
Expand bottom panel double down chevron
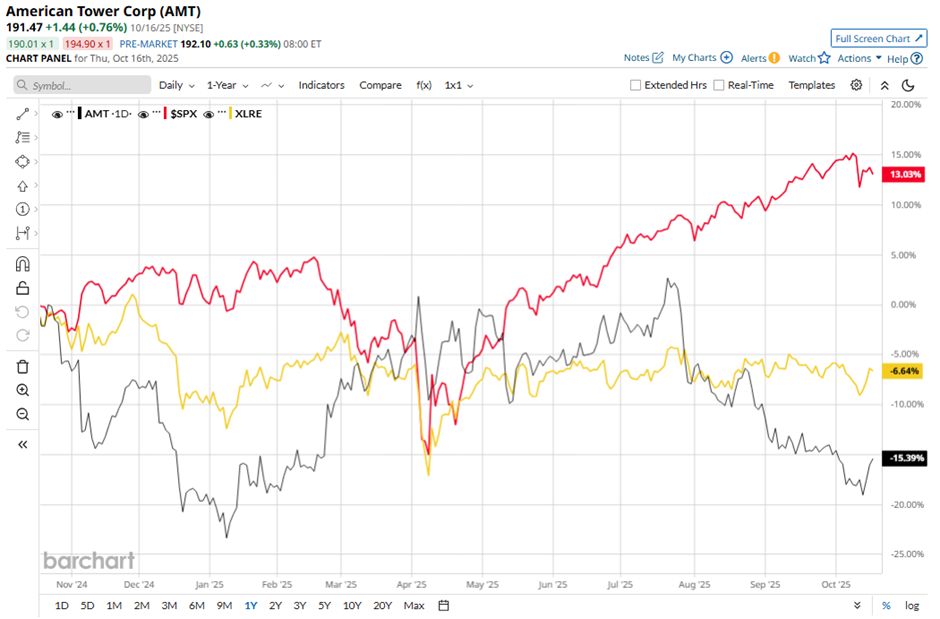(857, 605)
